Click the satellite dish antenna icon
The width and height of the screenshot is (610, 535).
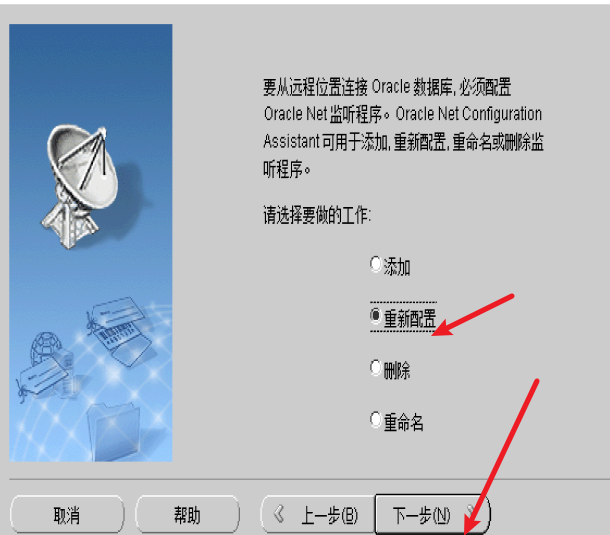coord(81,186)
